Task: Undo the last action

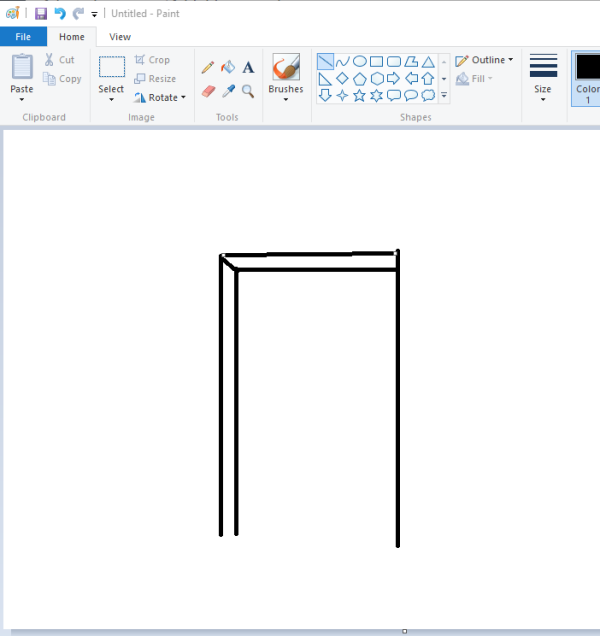Action: (60, 14)
